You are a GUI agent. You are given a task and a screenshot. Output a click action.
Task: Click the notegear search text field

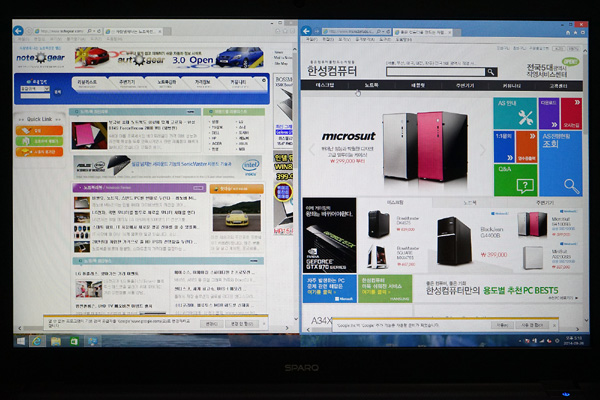[x=35, y=96]
